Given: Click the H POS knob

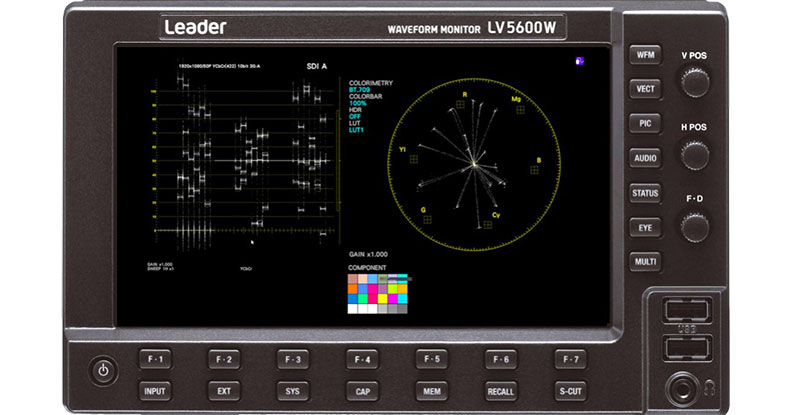Looking at the screenshot, I should [x=695, y=155].
